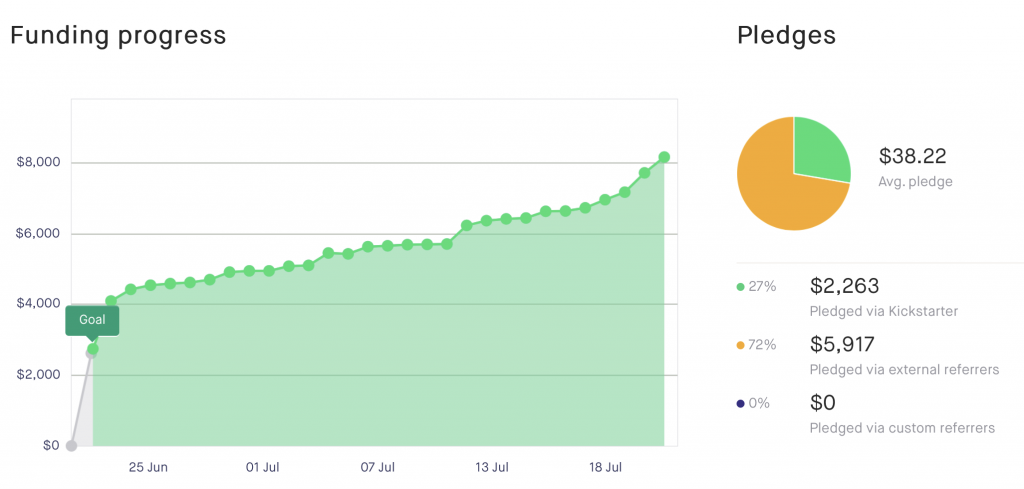Click the Pledges heading
Image resolution: width=1024 pixels, height=489 pixels.
point(786,35)
